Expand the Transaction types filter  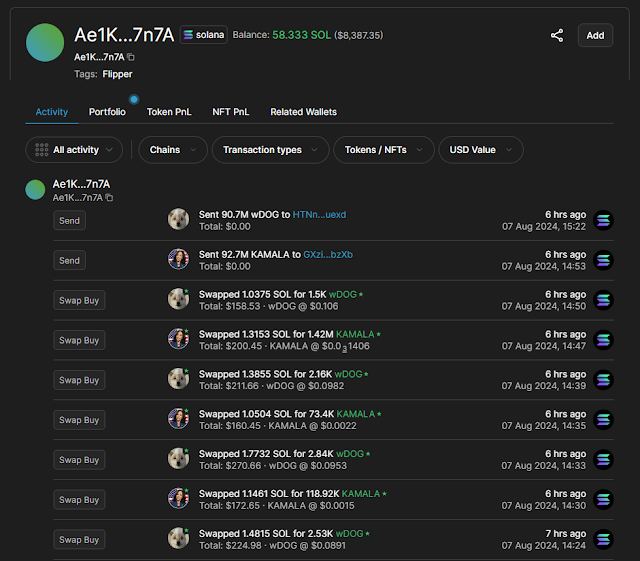pos(270,150)
